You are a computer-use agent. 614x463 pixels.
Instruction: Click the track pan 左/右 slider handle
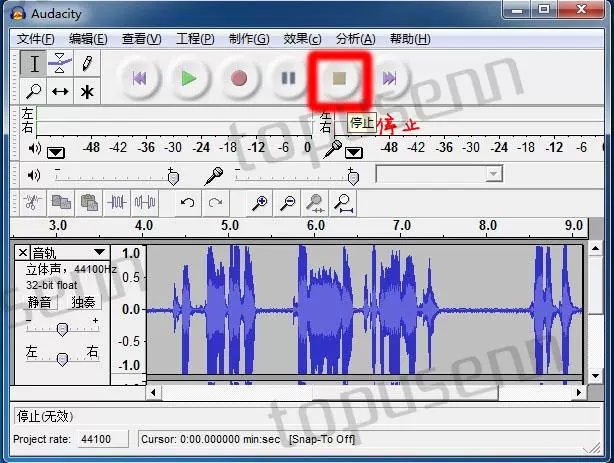point(62,359)
